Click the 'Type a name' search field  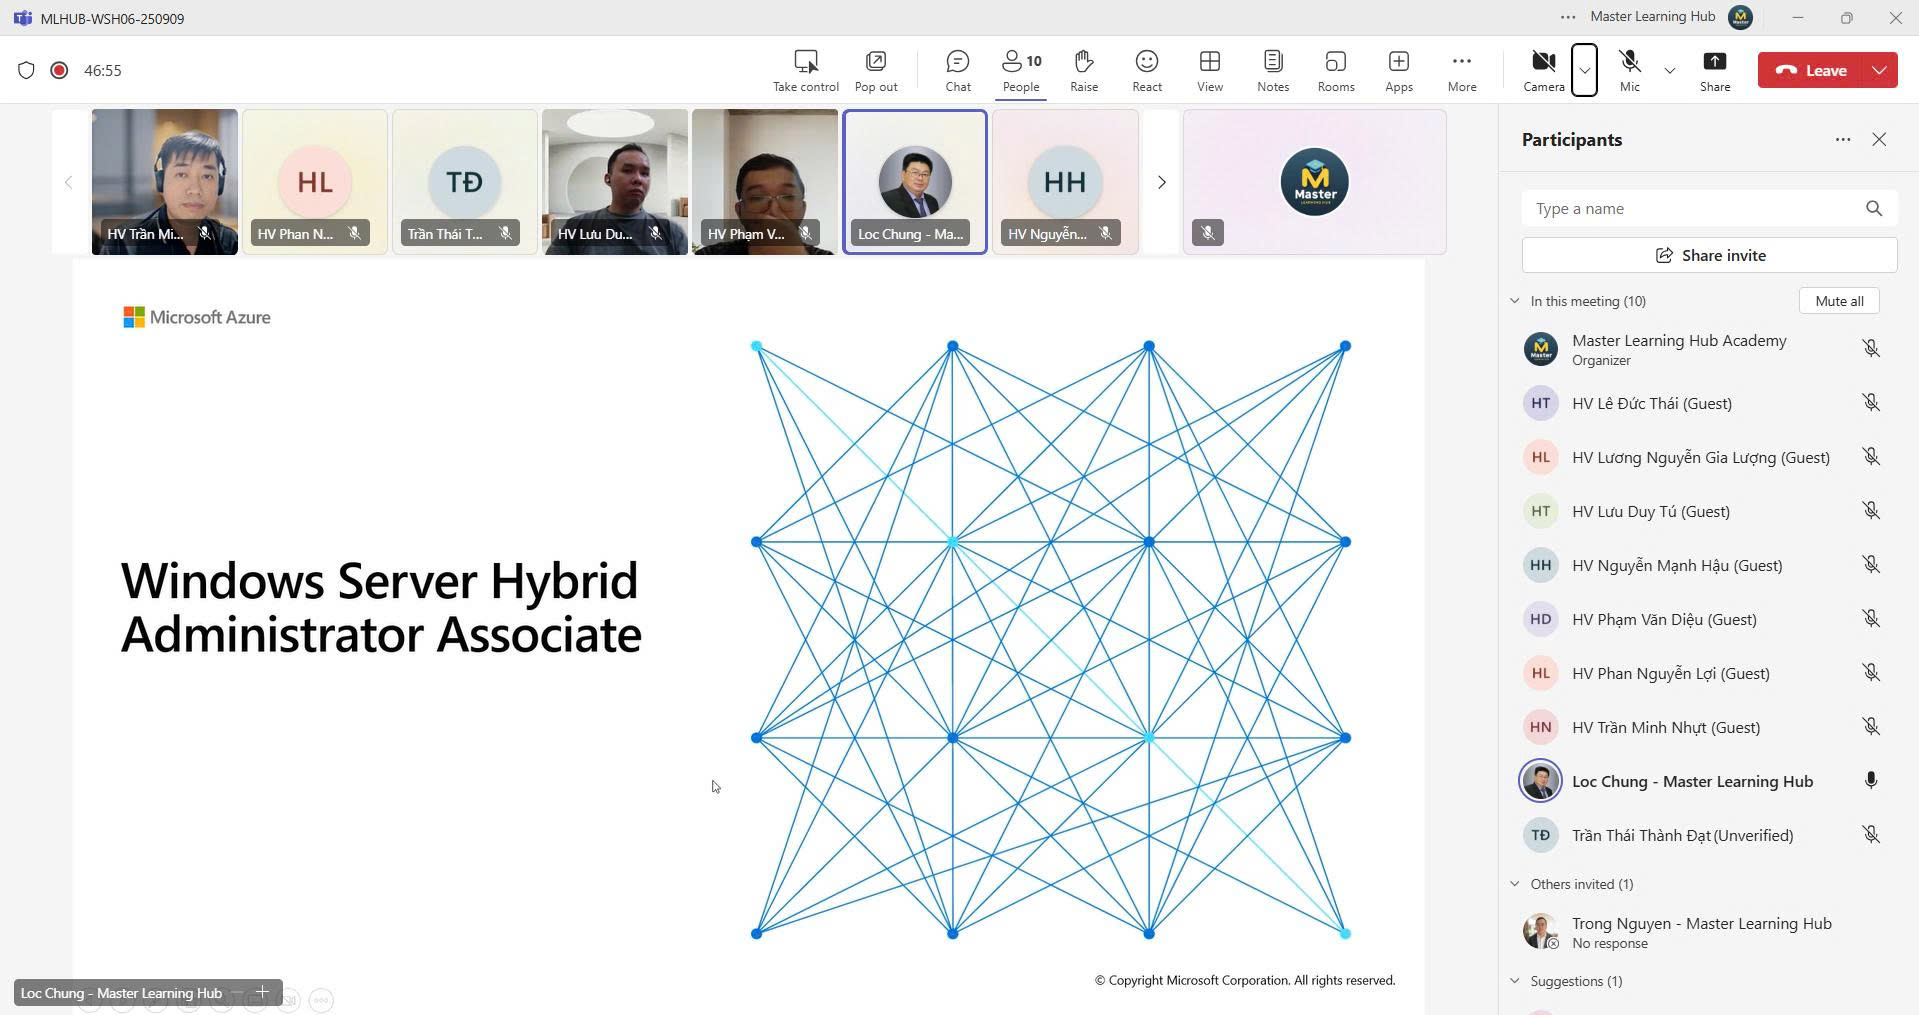pyautogui.click(x=1690, y=208)
